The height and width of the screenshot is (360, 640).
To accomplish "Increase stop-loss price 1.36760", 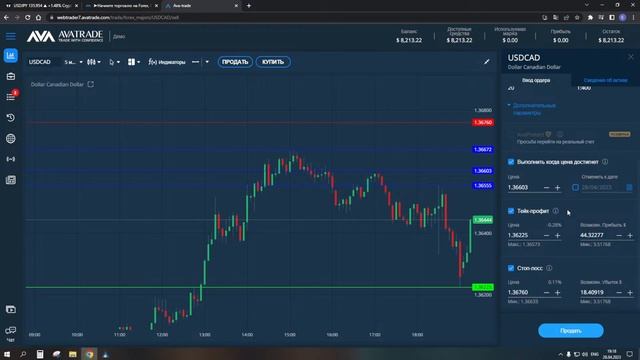I will coord(558,292).
